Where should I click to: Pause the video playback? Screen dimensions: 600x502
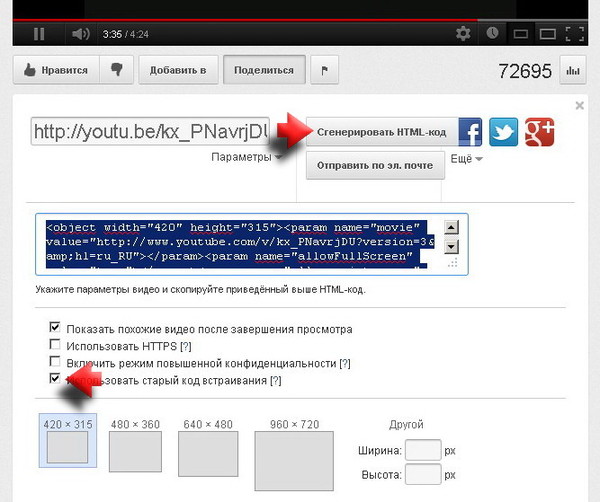[x=39, y=34]
